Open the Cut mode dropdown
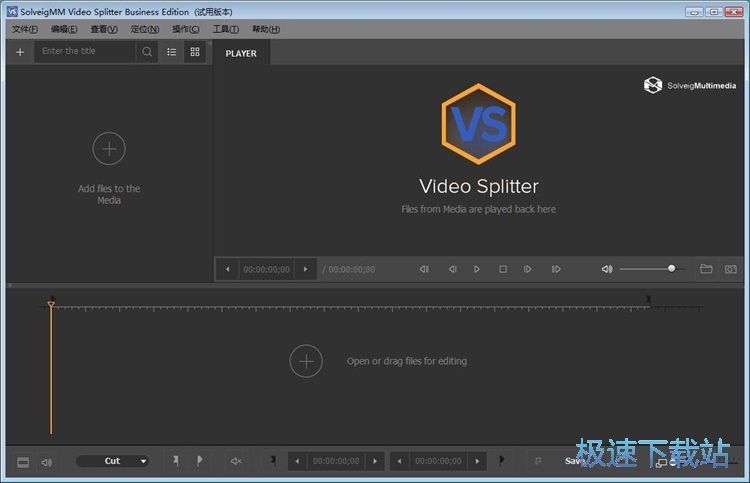Image resolution: width=750 pixels, height=483 pixels. [113, 461]
